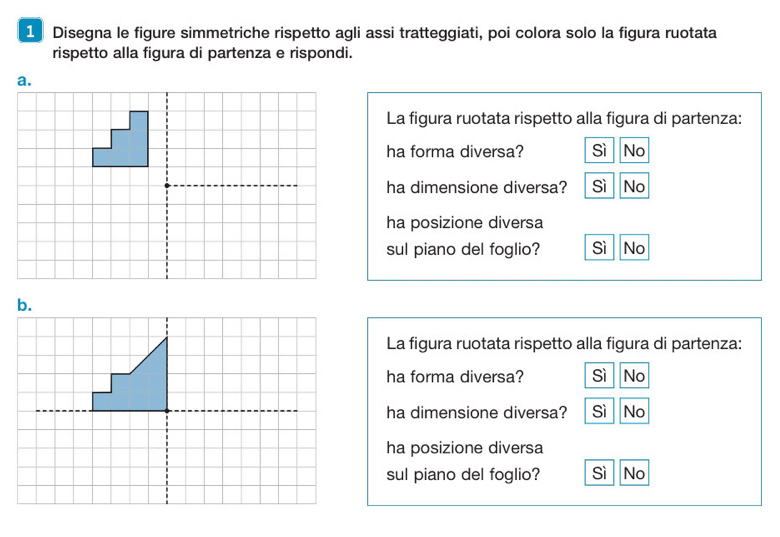The width and height of the screenshot is (780, 537).
Task: Select Sì for dimensione diversa in exercise a
Action: click(599, 186)
